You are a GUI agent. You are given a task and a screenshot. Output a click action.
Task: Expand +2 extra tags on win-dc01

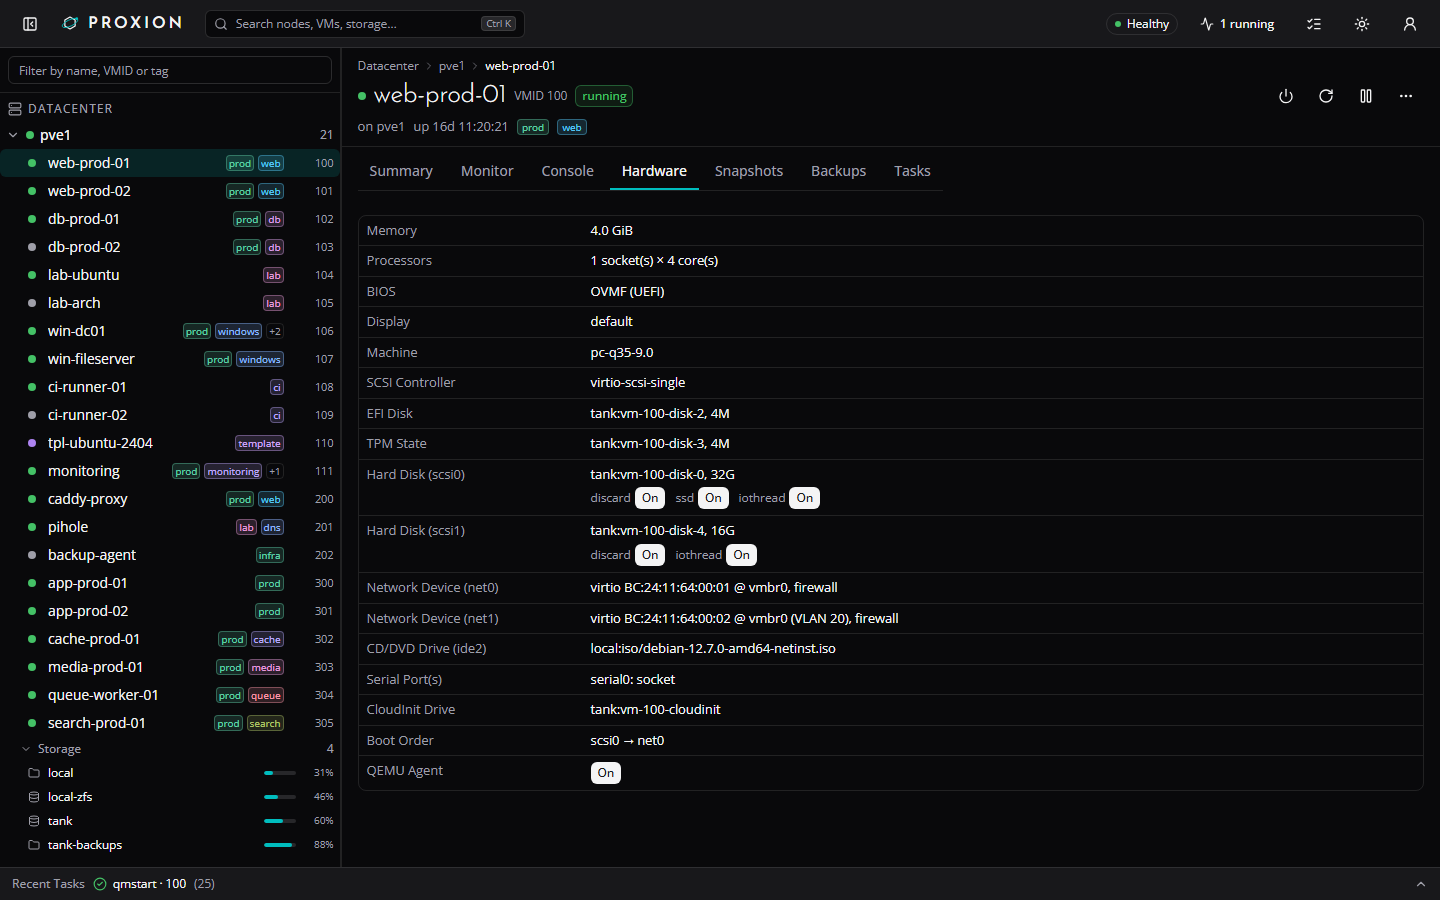(x=275, y=331)
